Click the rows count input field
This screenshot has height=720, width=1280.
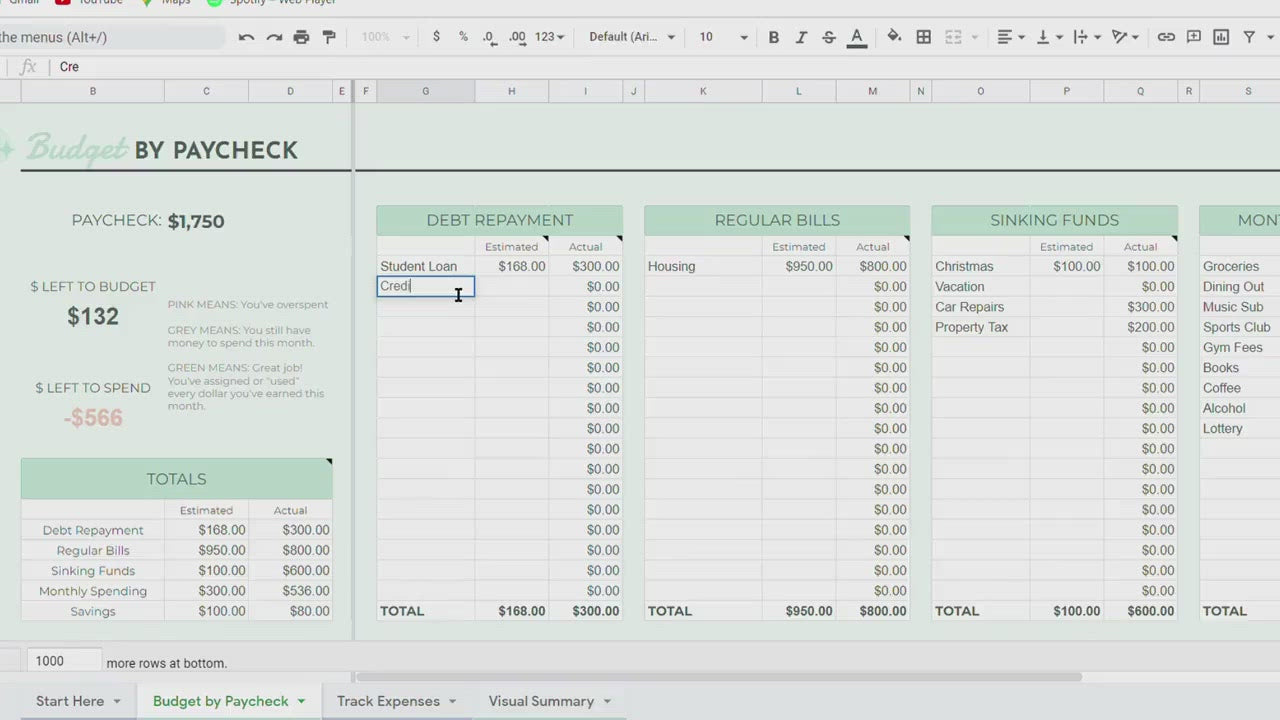(64, 661)
